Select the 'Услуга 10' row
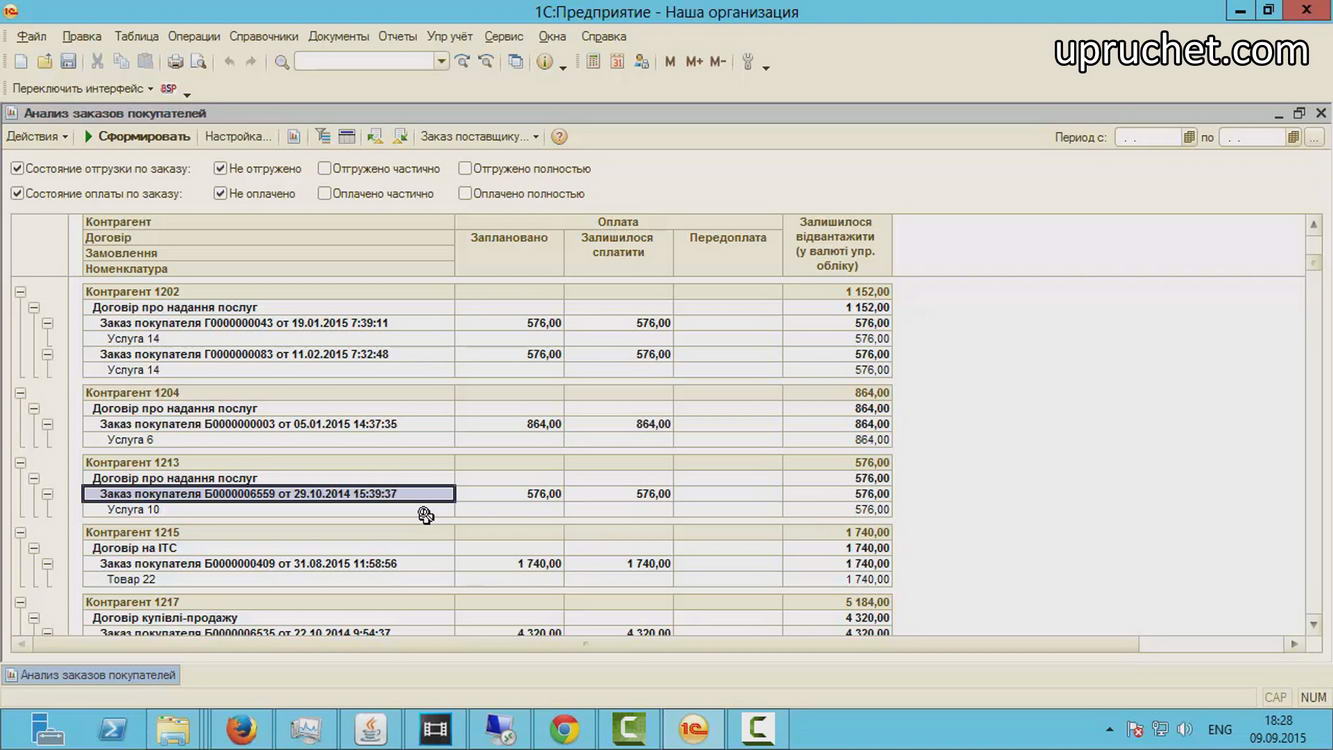 click(268, 510)
